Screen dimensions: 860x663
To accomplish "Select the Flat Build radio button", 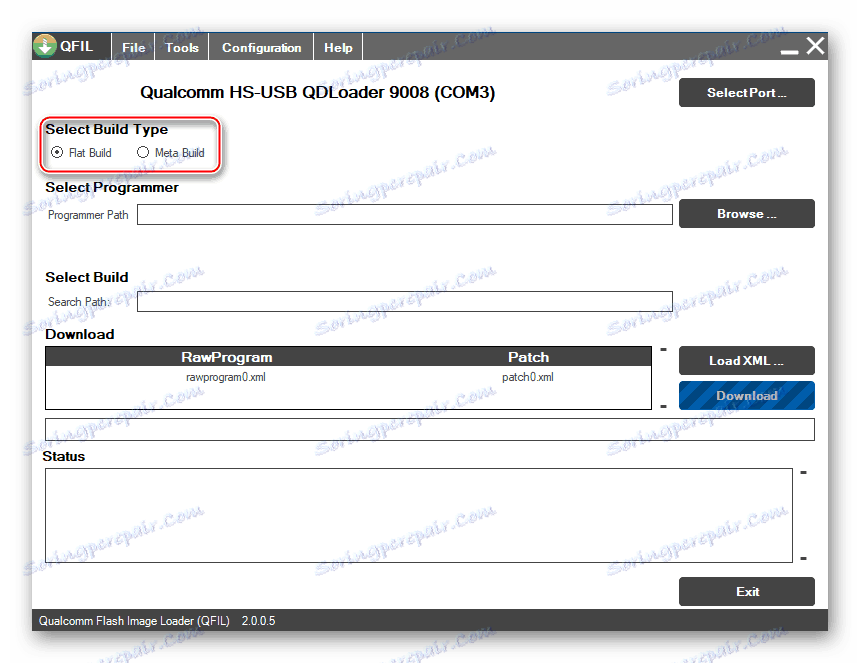I will pos(57,152).
